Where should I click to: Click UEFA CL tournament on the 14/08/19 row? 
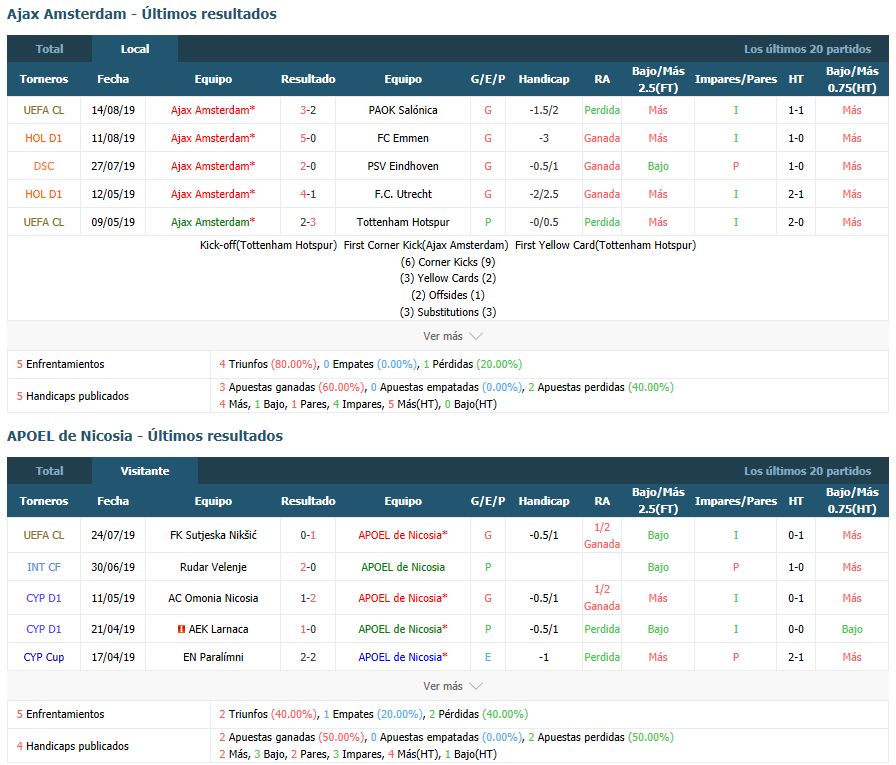click(x=44, y=110)
